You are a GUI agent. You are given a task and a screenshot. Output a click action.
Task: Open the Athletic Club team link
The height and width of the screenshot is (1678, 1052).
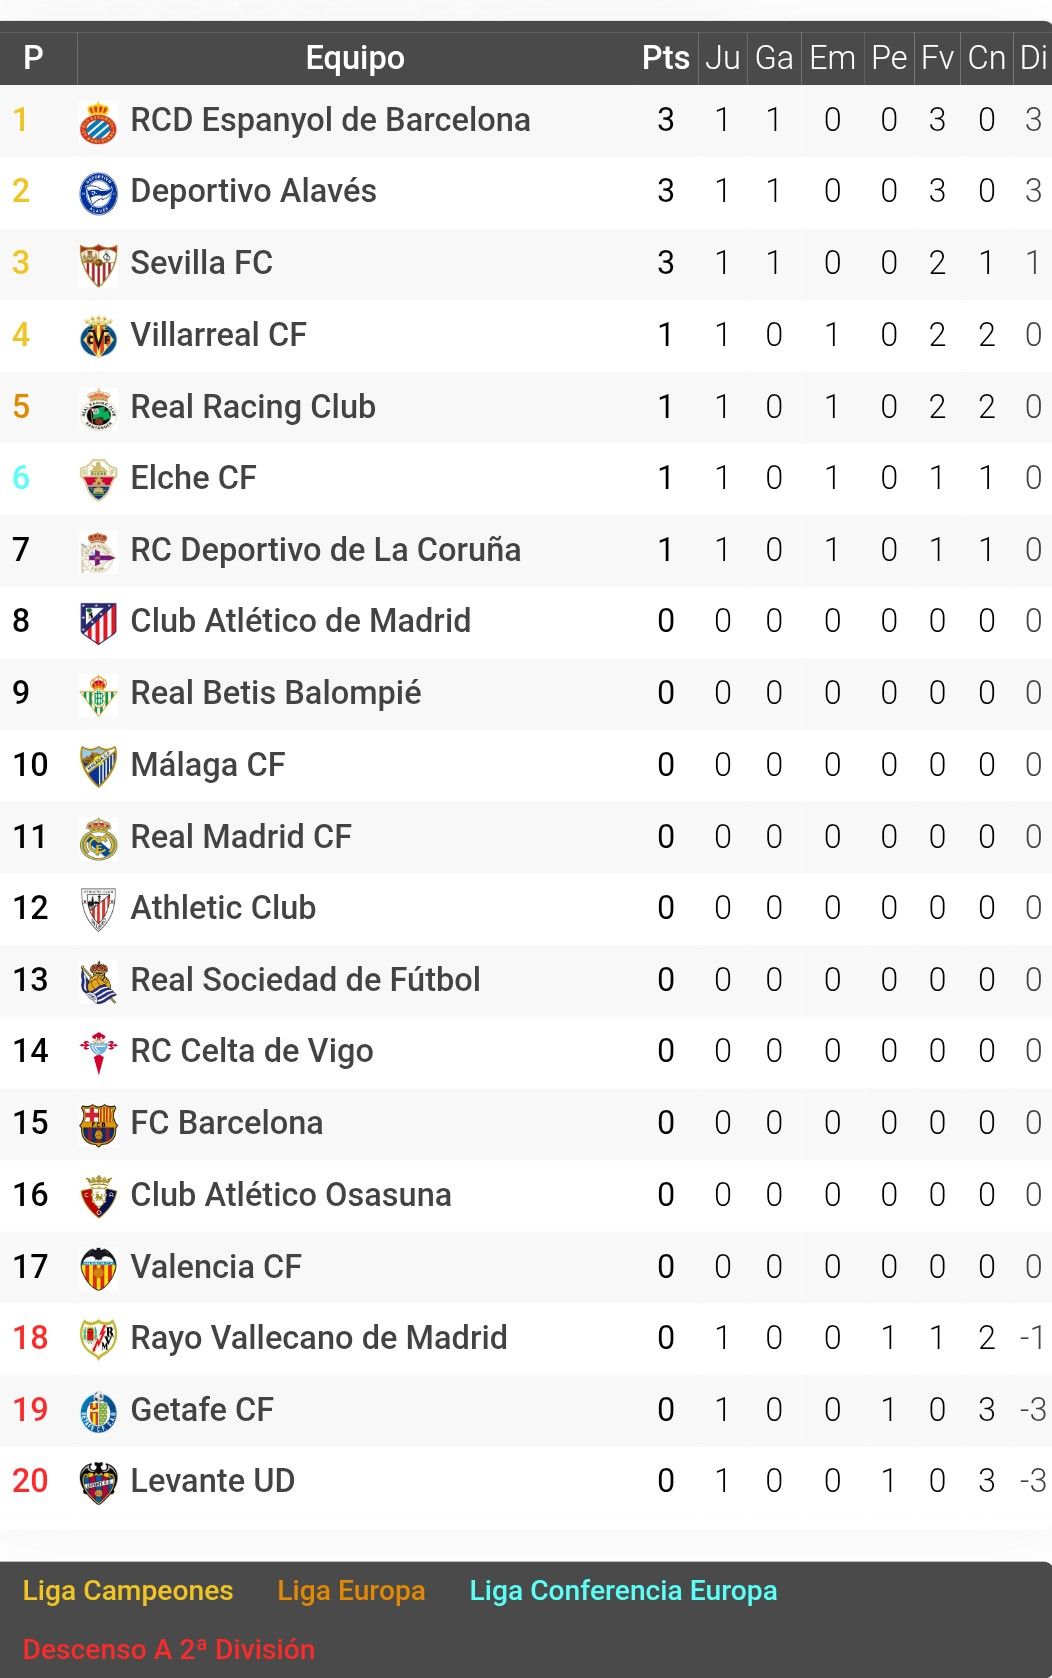pyautogui.click(x=223, y=908)
